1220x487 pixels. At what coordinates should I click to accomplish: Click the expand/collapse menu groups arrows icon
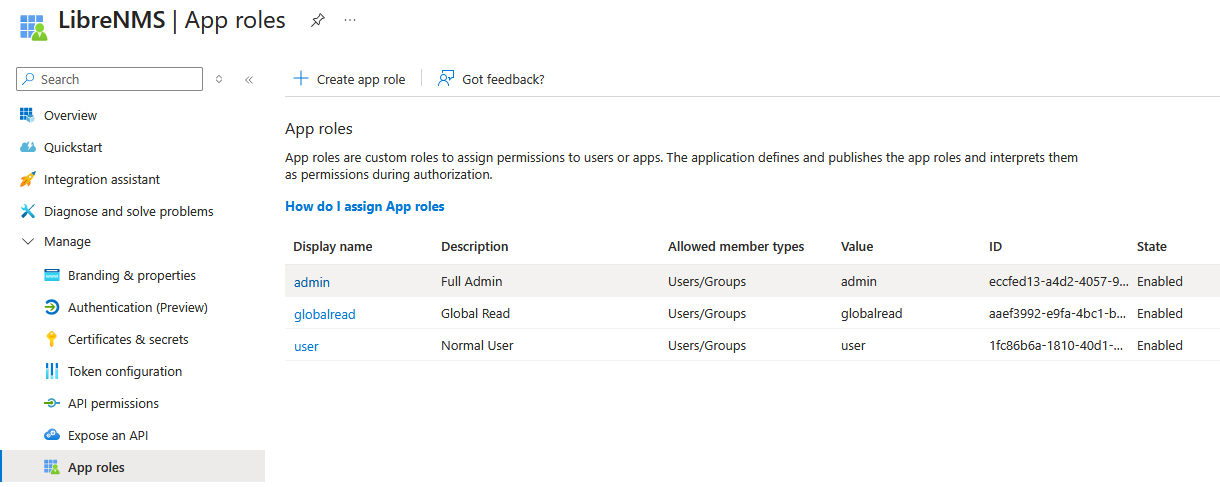click(x=219, y=79)
